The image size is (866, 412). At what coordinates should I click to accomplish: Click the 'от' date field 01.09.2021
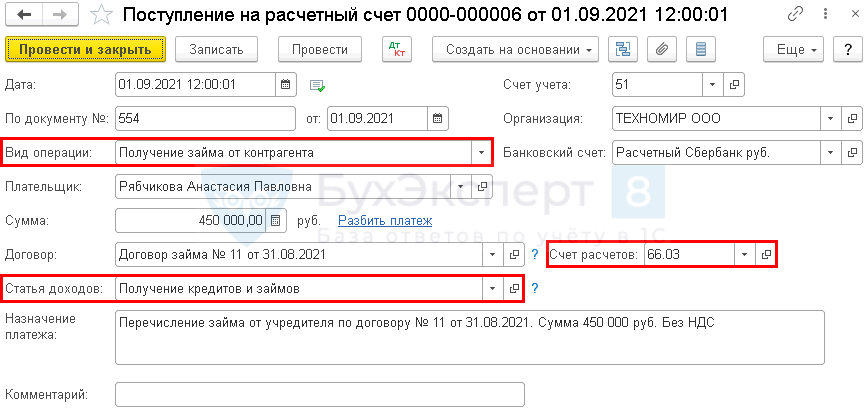point(377,118)
